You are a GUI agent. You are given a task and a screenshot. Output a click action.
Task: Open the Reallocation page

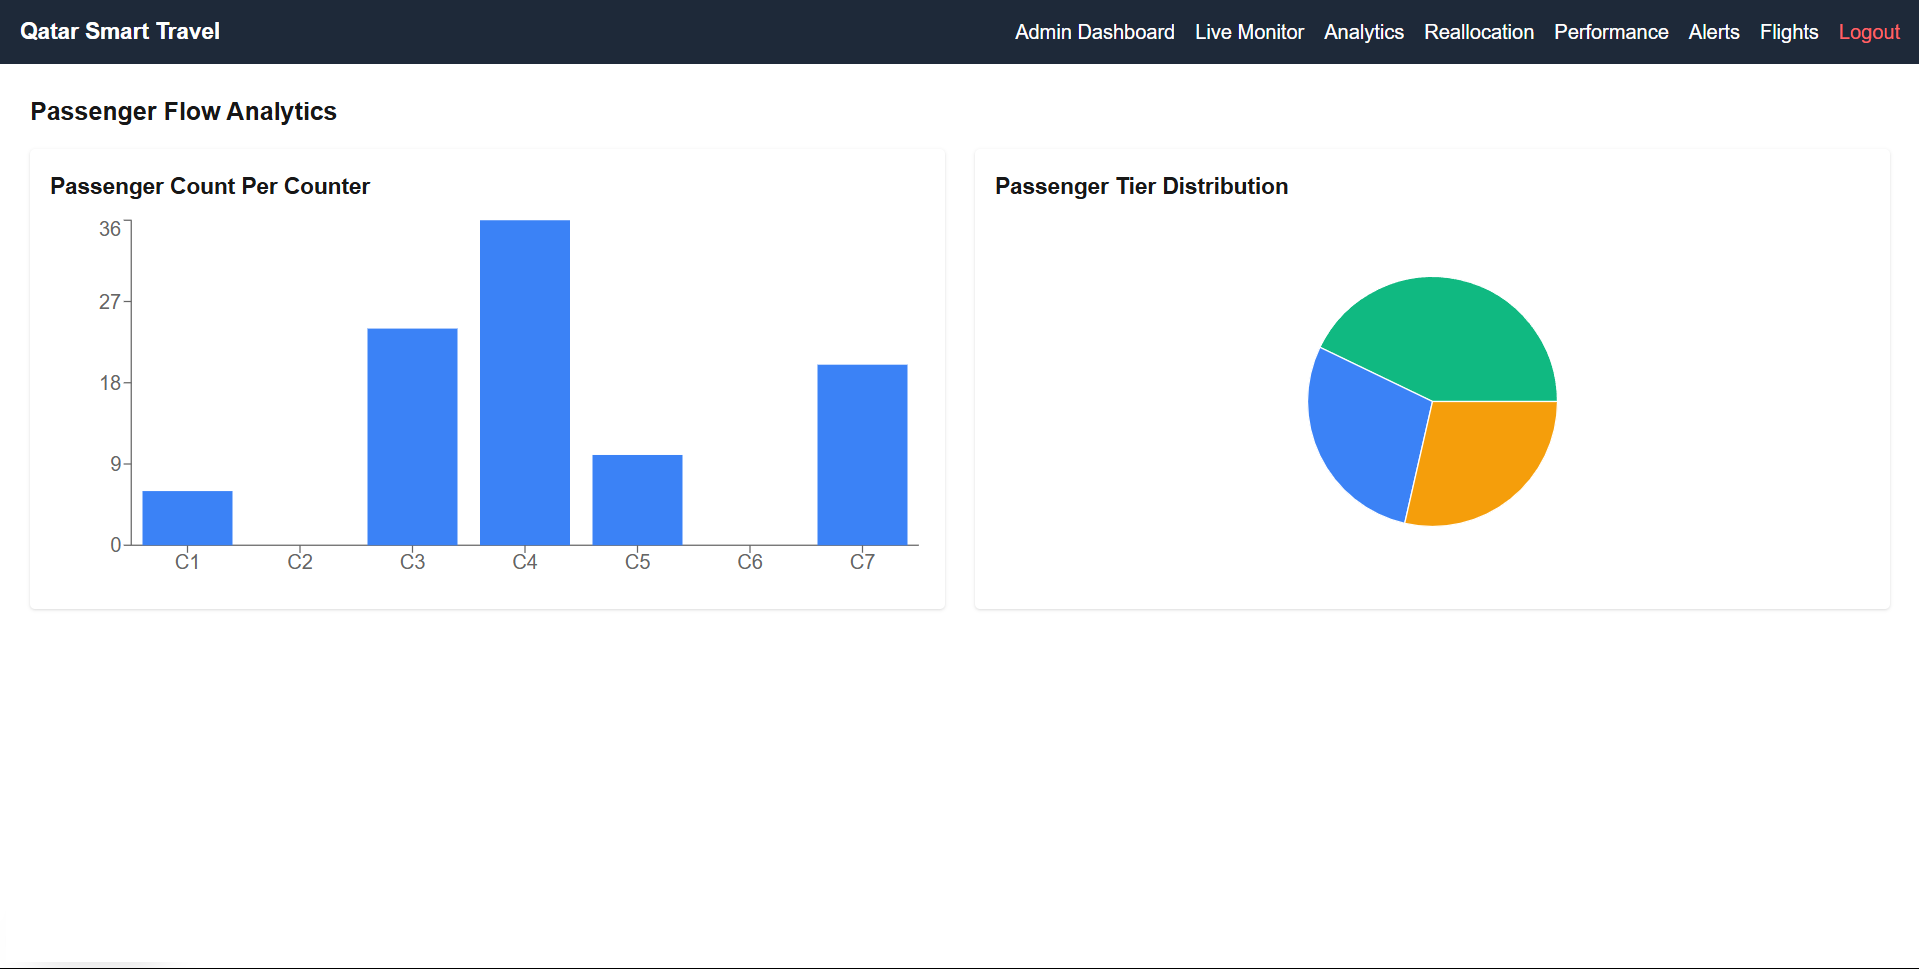pyautogui.click(x=1478, y=32)
